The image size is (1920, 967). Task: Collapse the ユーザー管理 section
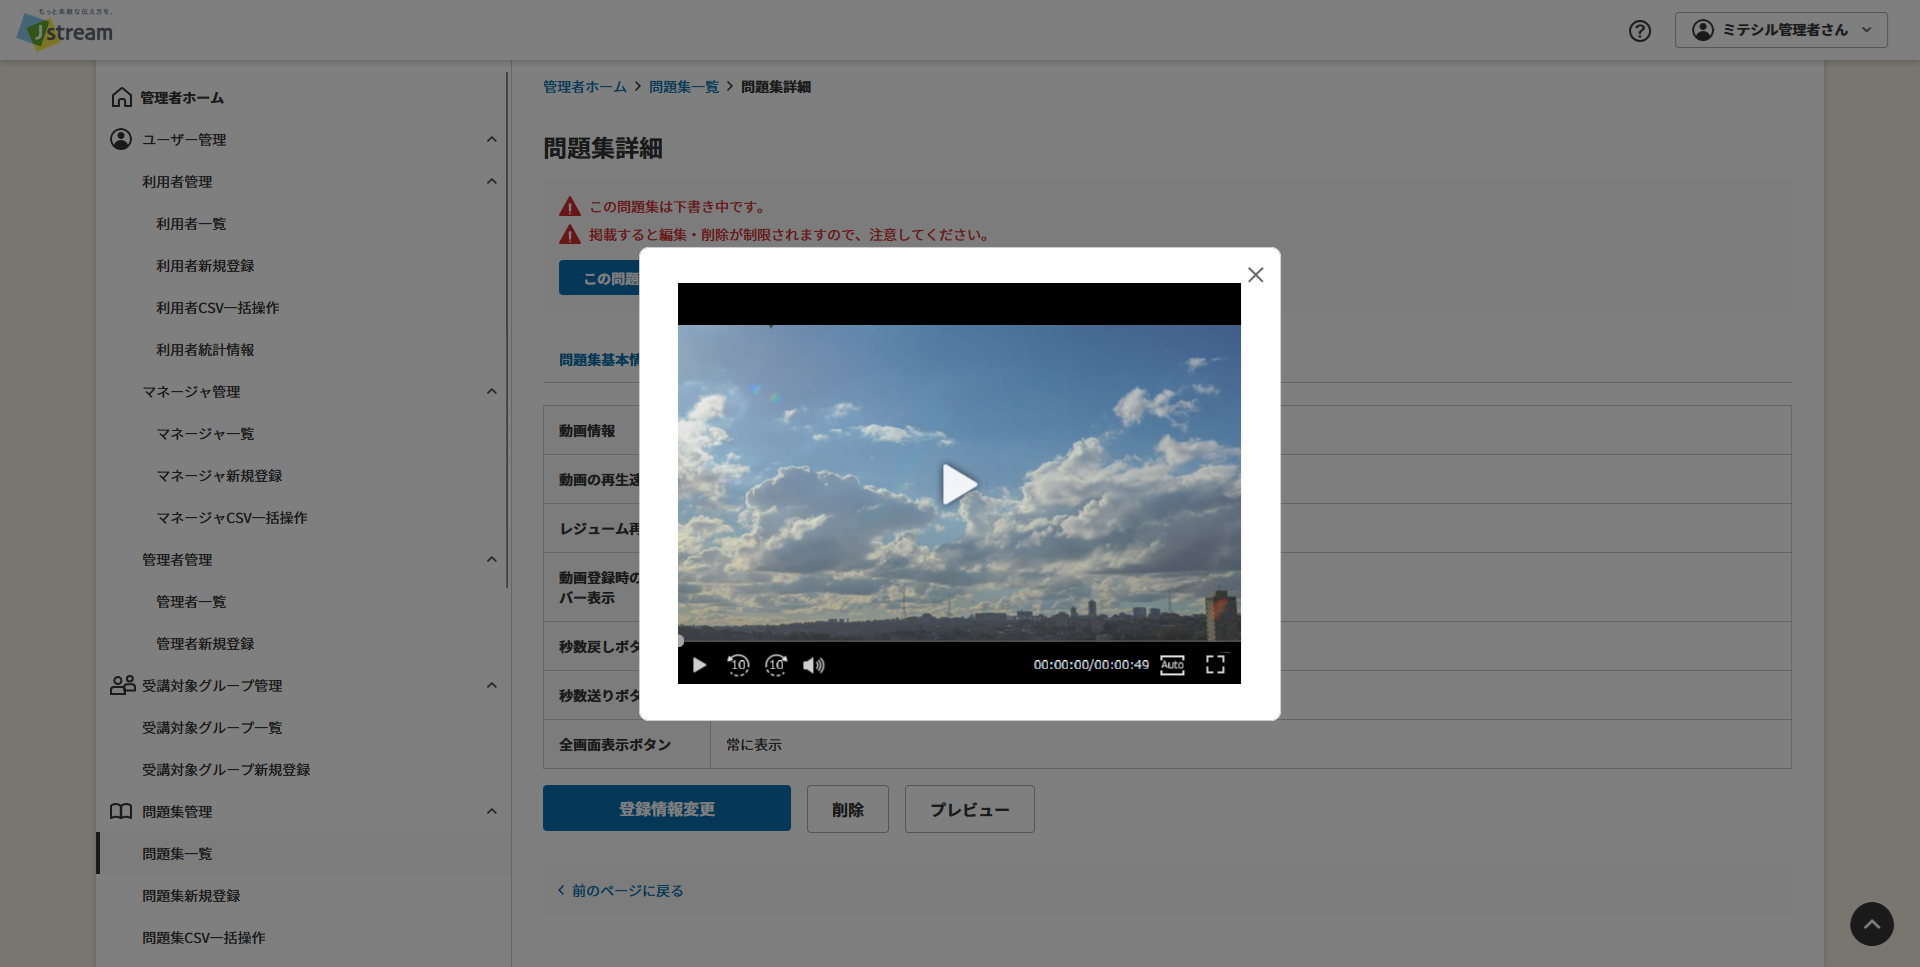(x=491, y=139)
